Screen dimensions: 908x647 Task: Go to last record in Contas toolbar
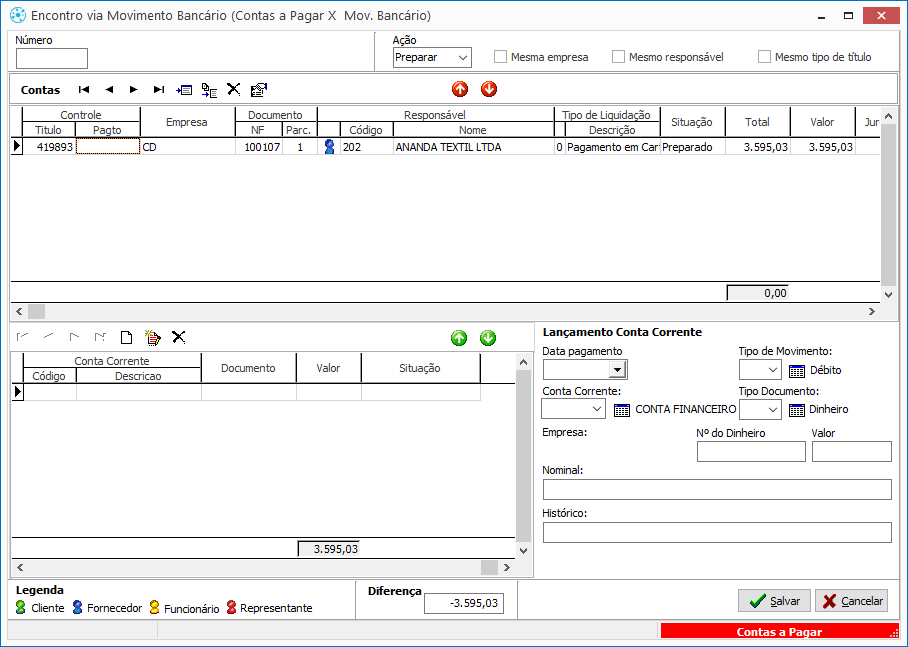(x=159, y=89)
